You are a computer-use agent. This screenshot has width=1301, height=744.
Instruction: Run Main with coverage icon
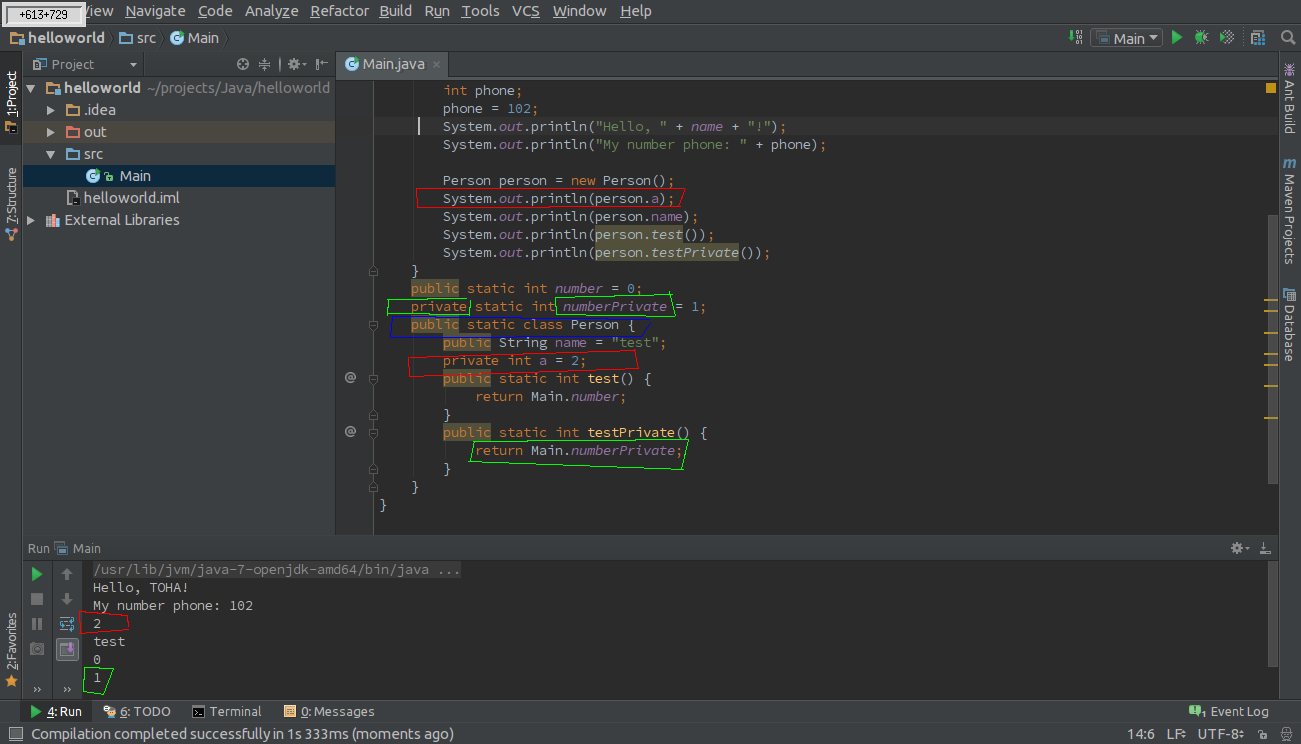1226,38
